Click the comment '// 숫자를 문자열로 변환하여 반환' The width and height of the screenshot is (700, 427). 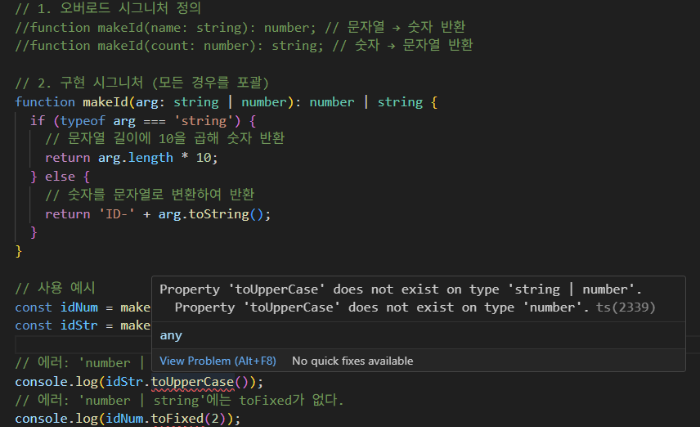click(150, 195)
